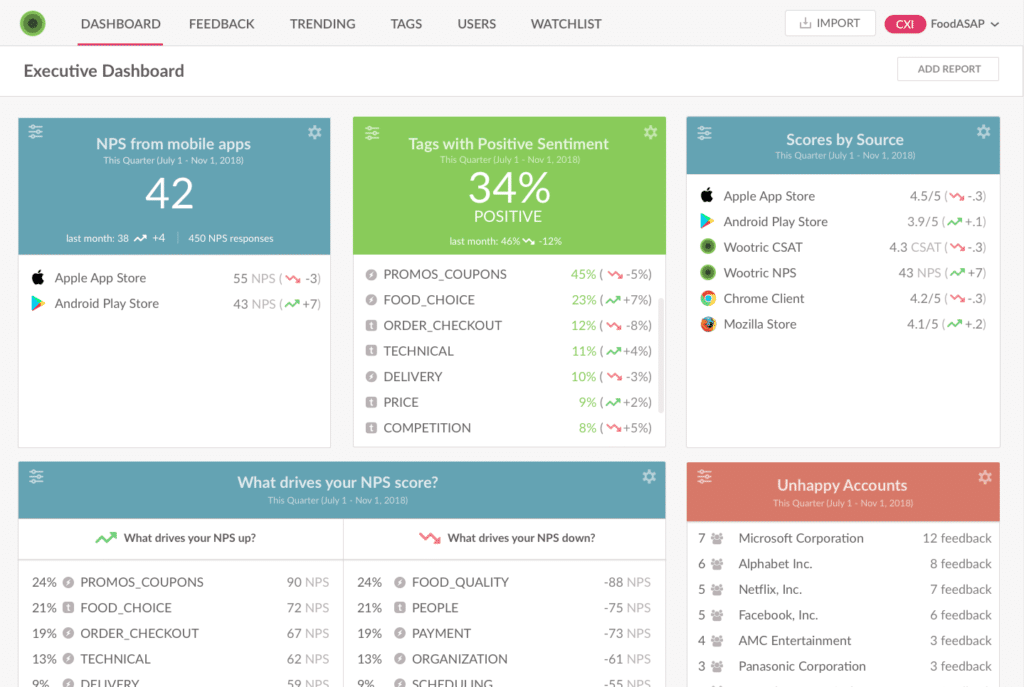Switch to the FEEDBACK tab
This screenshot has width=1024, height=687.
pyautogui.click(x=221, y=23)
